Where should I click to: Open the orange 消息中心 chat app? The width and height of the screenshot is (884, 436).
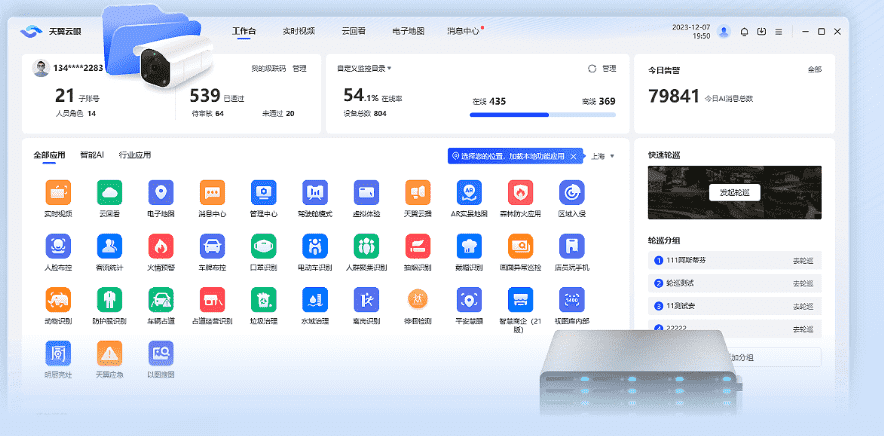212,192
